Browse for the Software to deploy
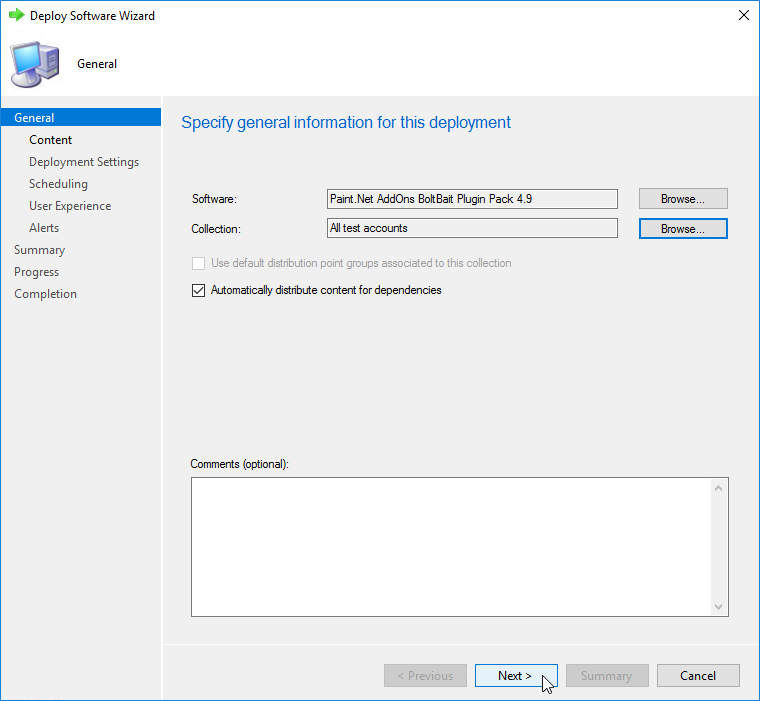 click(683, 199)
